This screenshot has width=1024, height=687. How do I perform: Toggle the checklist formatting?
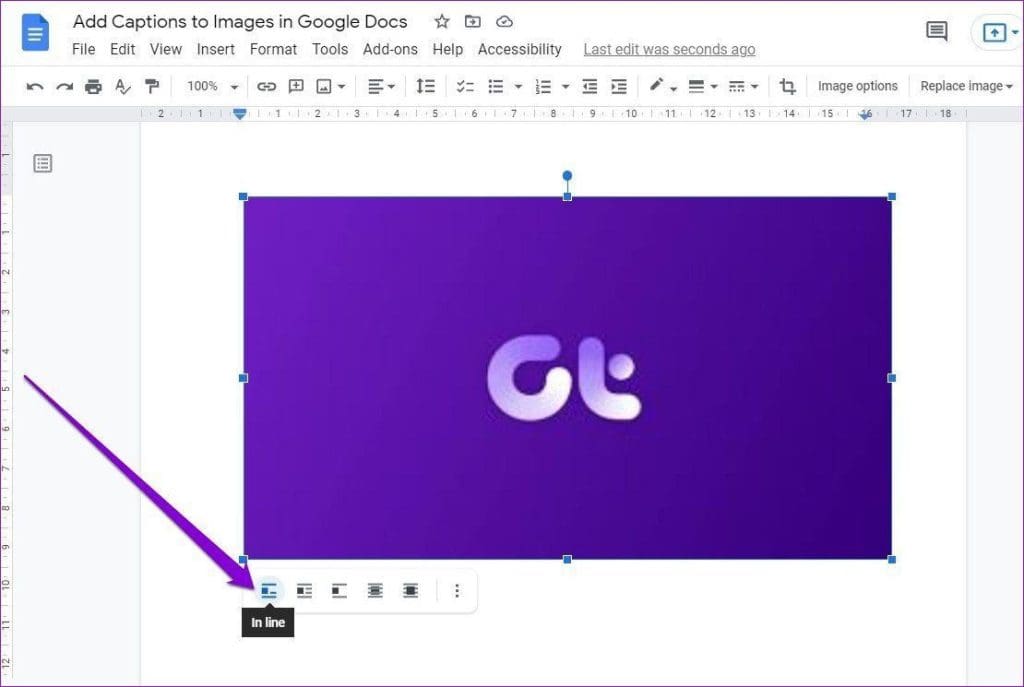click(x=464, y=86)
